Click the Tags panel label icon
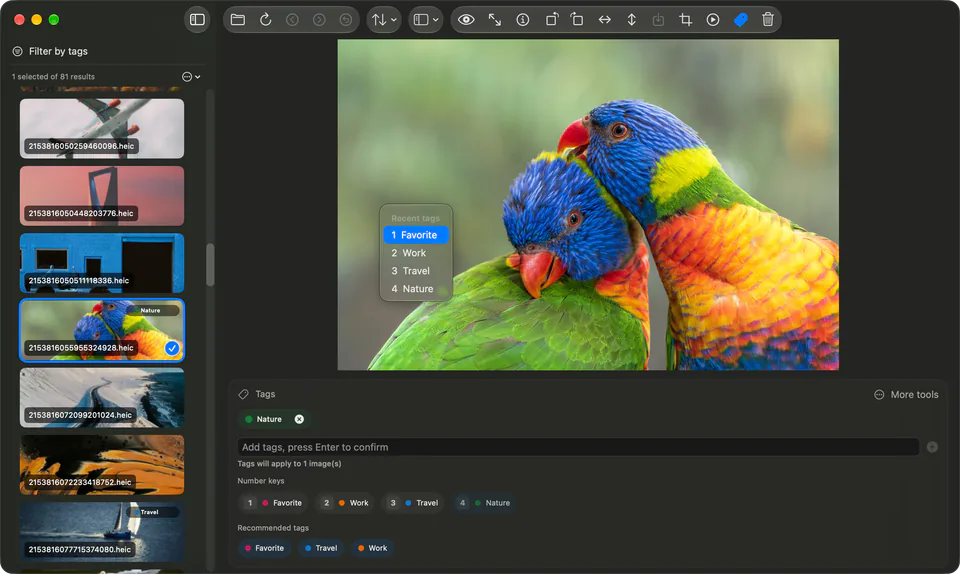The width and height of the screenshot is (960, 574). pyautogui.click(x=243, y=394)
